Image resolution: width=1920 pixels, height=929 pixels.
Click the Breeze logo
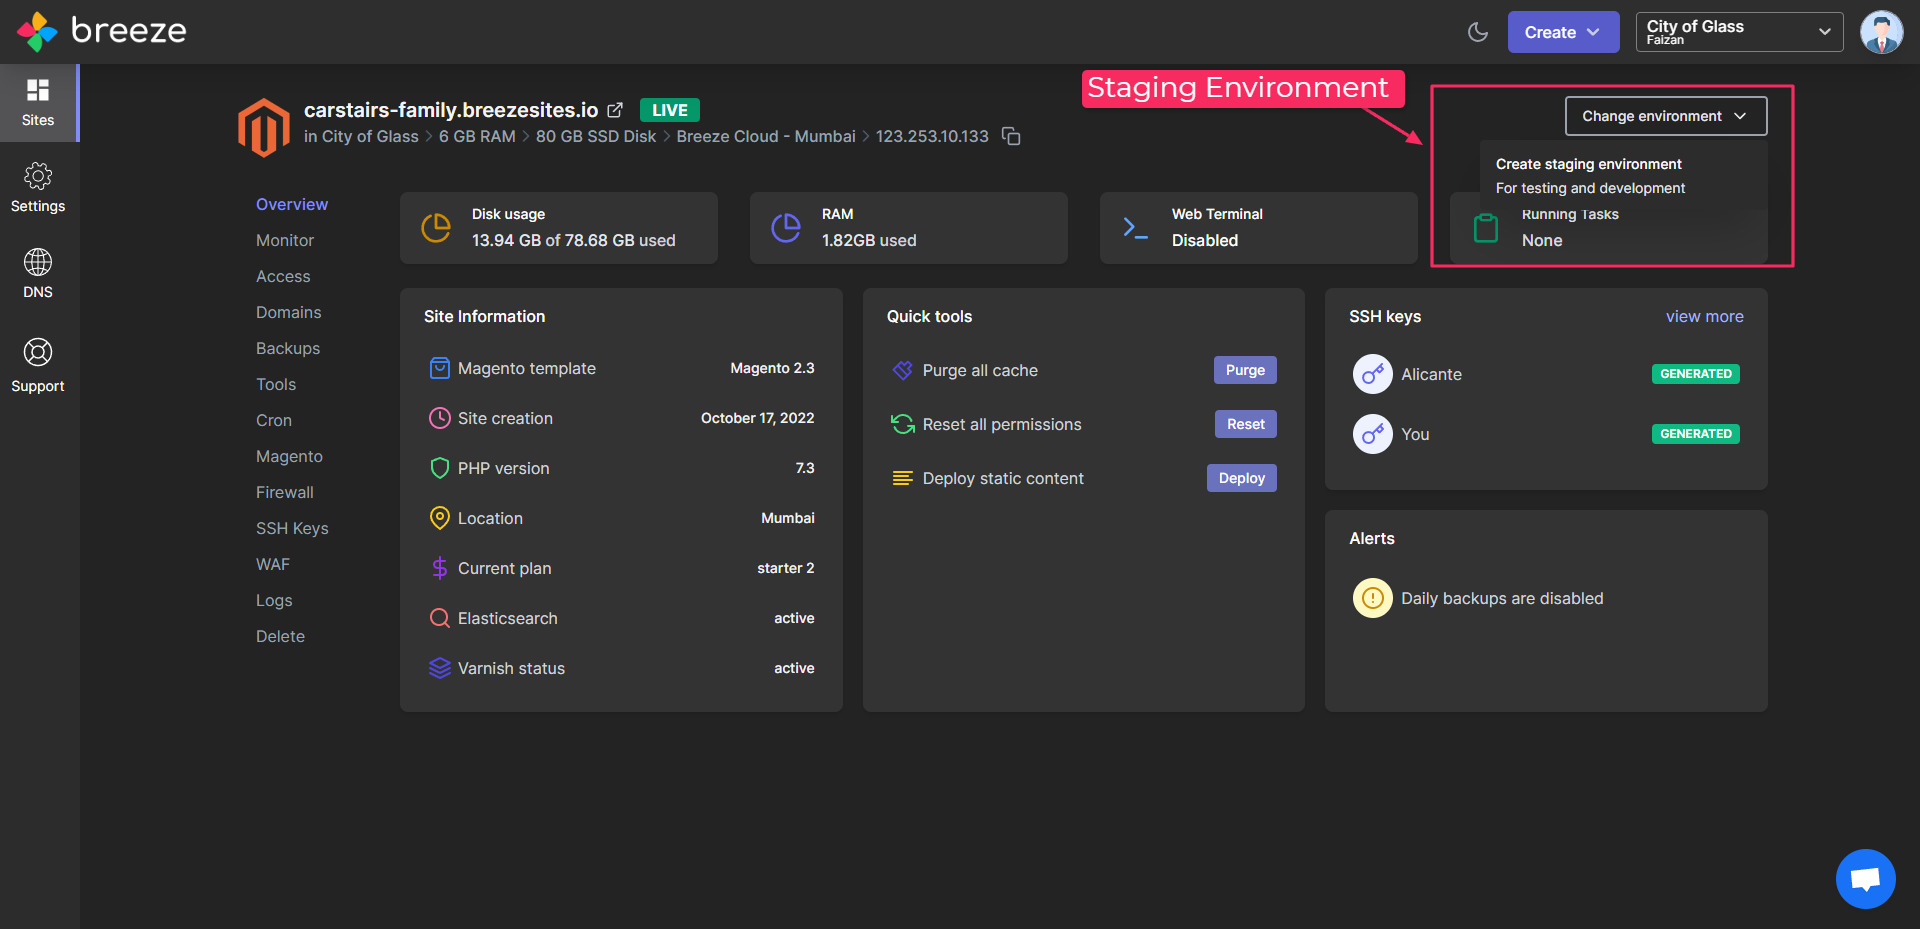[x=102, y=32]
